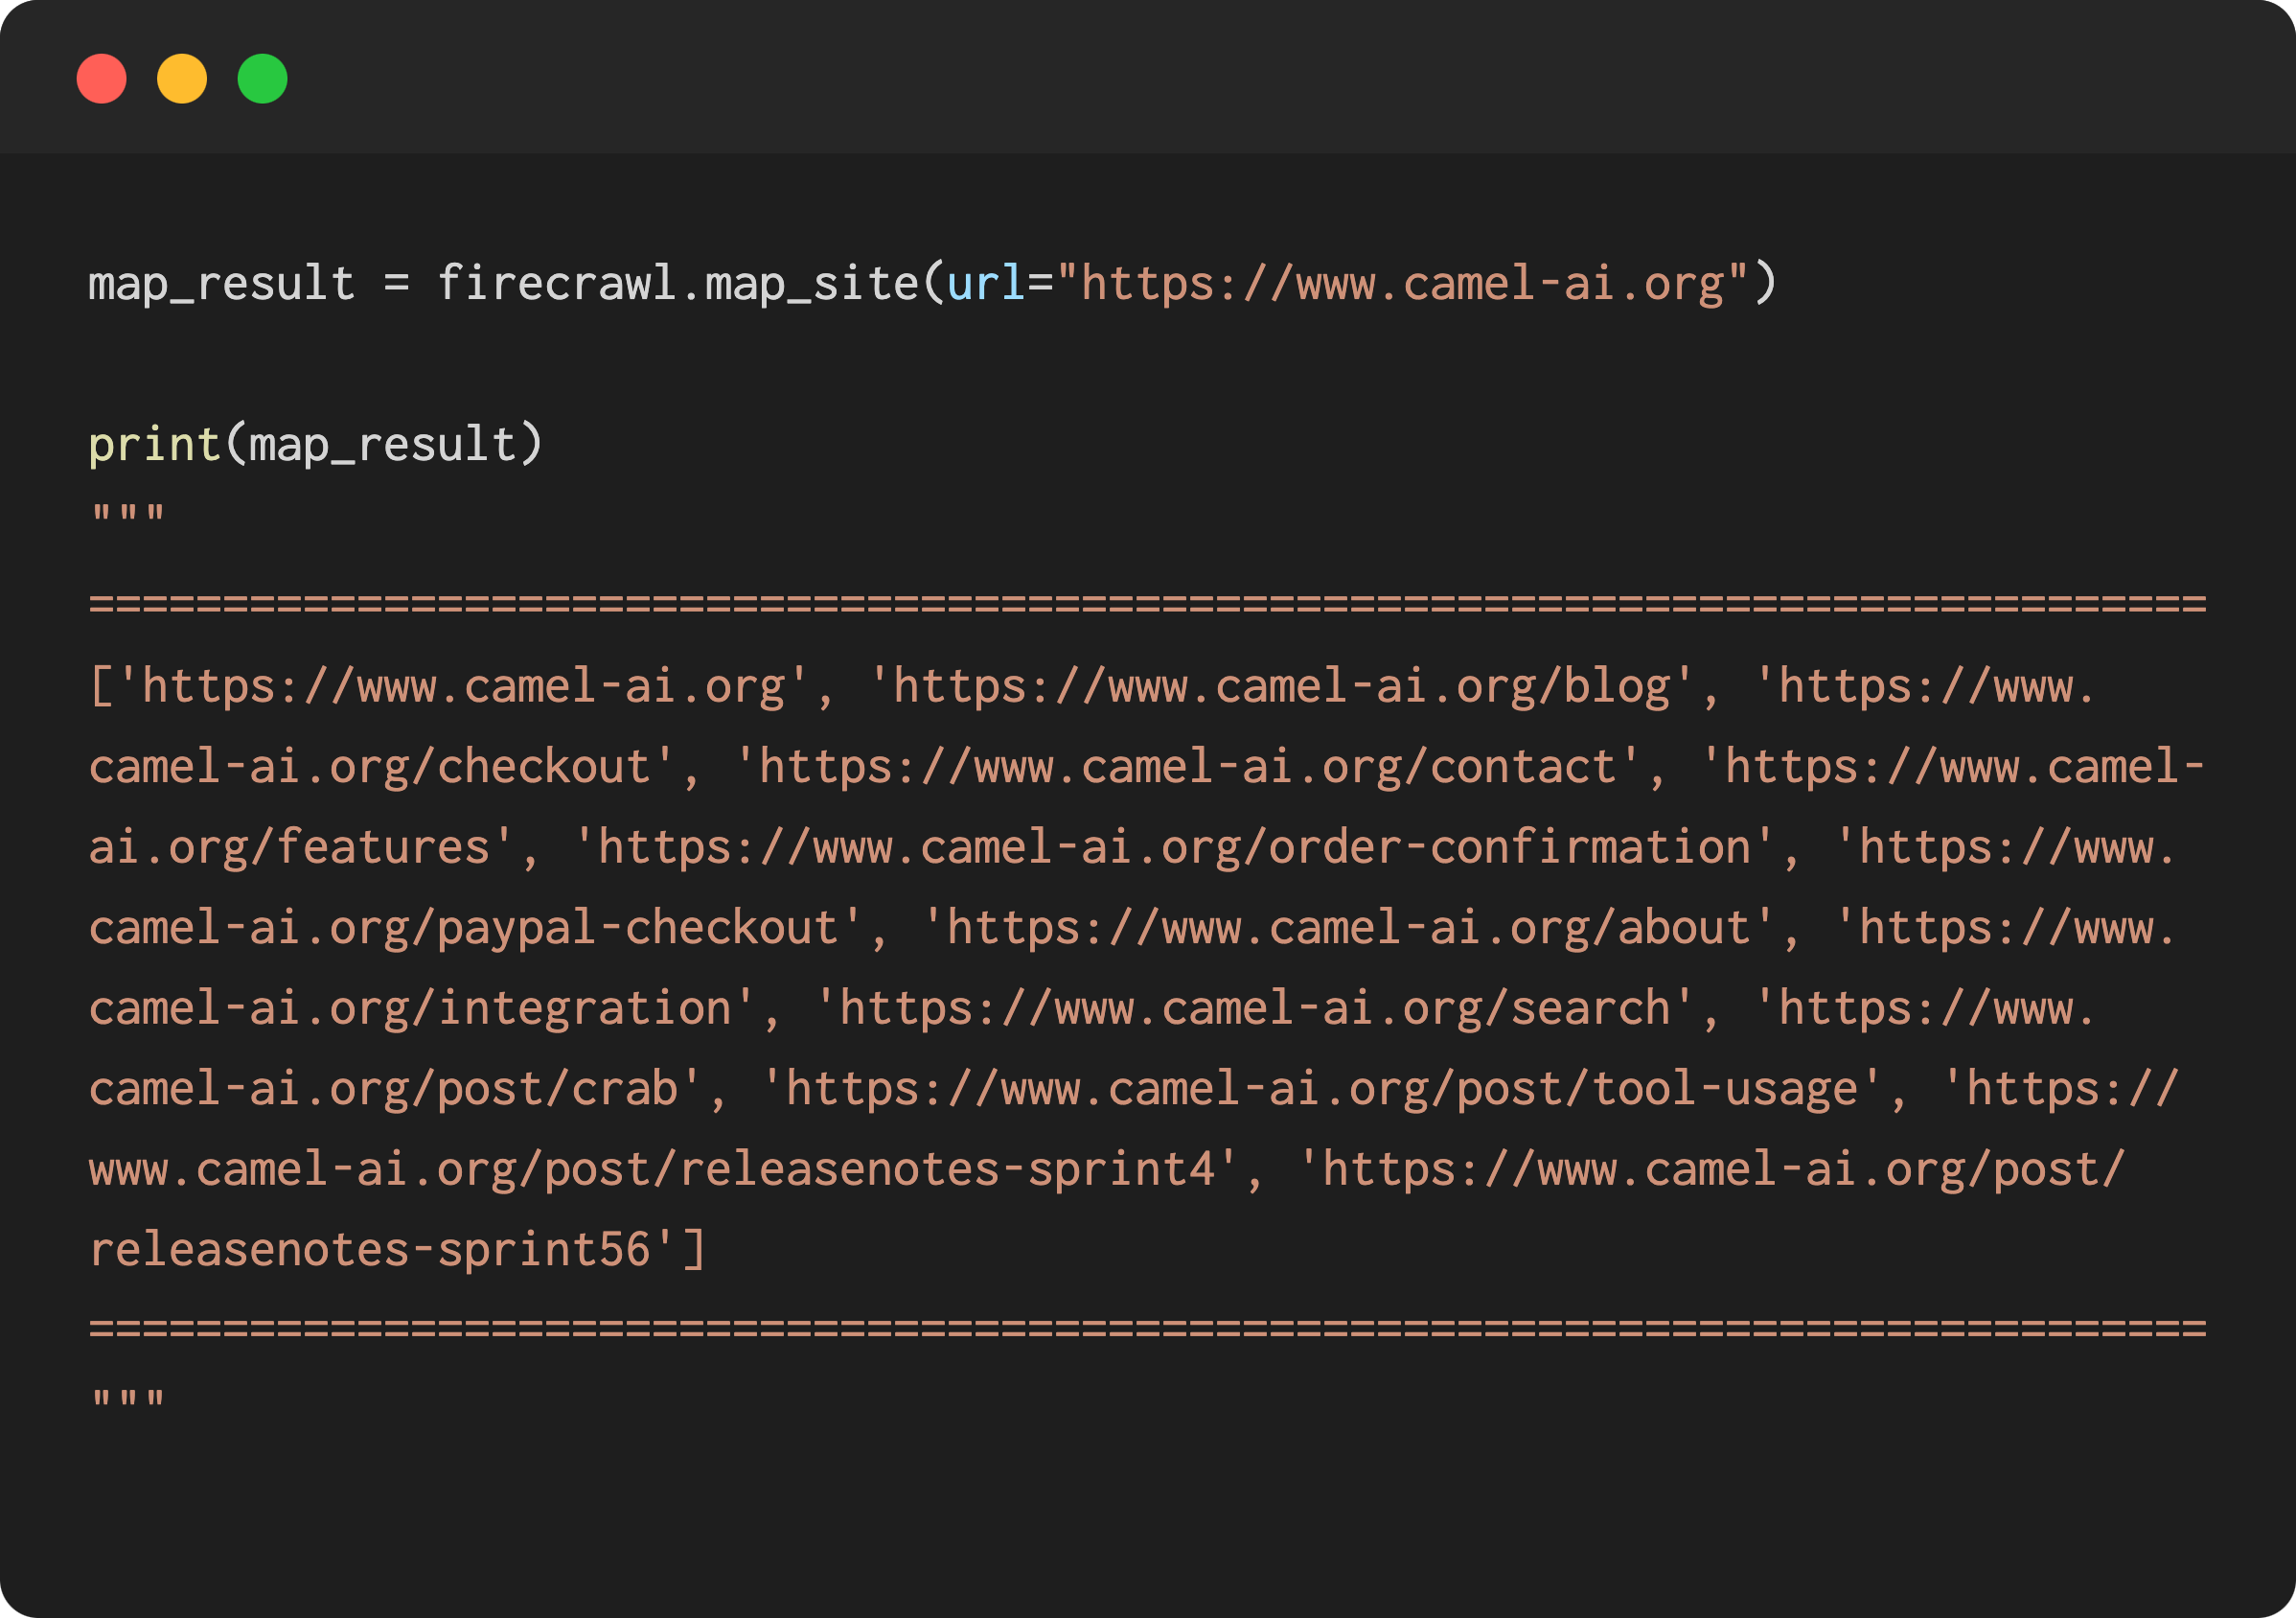The height and width of the screenshot is (1618, 2296).
Task: Click the yellow minimize dot
Action: pos(182,79)
